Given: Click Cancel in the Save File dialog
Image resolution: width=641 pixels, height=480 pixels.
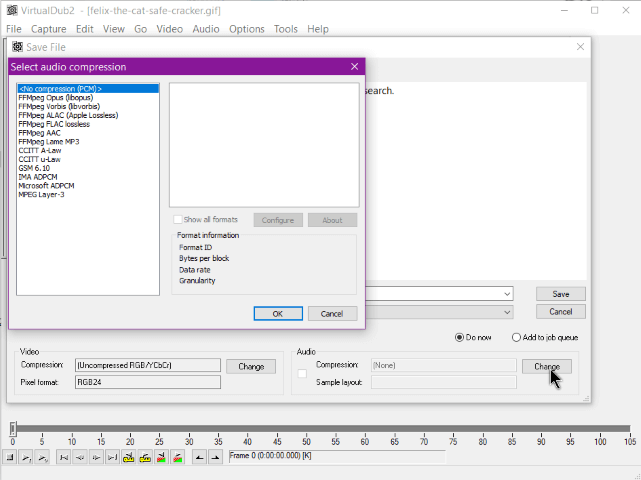Looking at the screenshot, I should (560, 312).
